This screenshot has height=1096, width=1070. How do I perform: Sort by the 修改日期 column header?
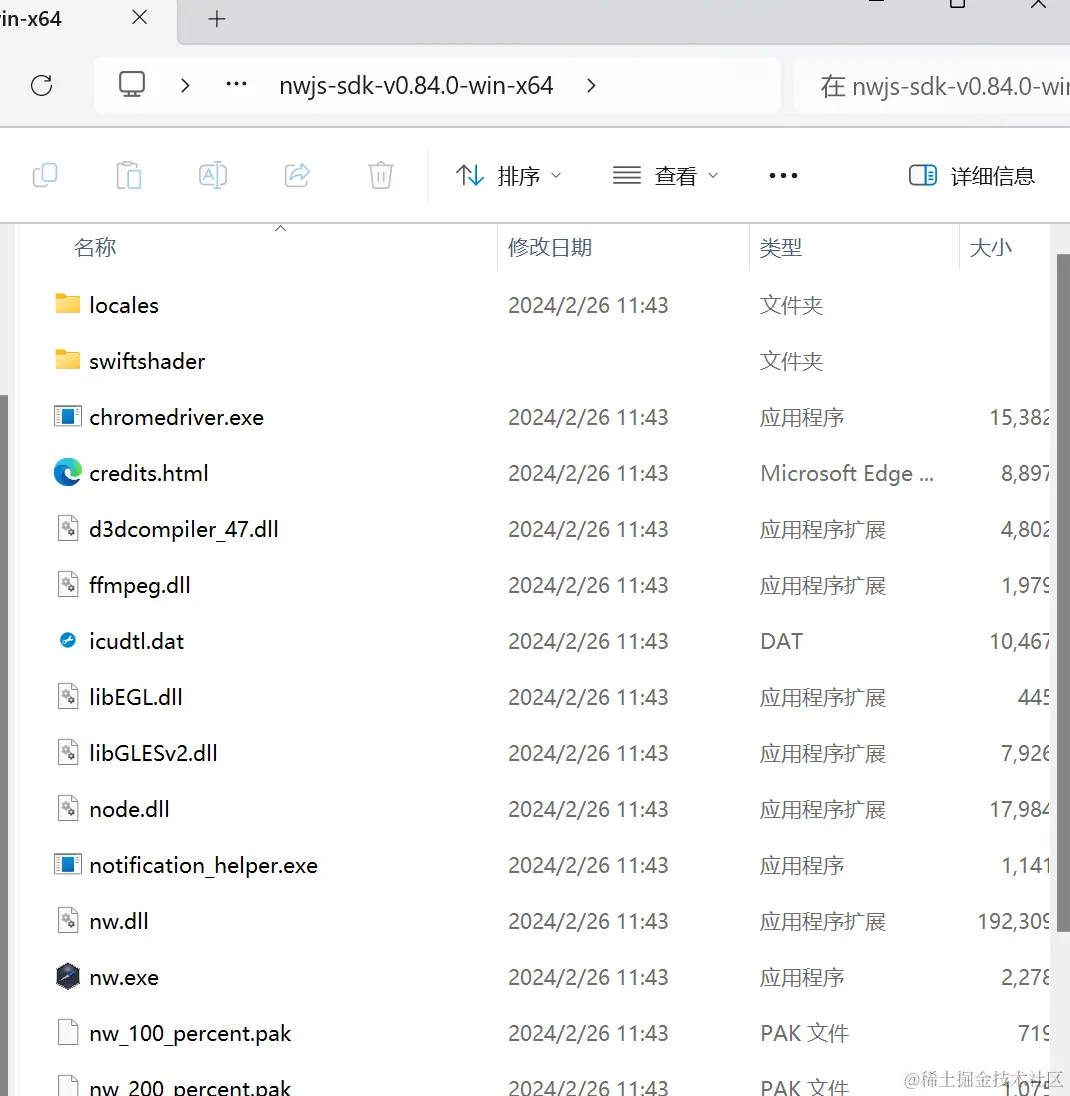click(x=550, y=247)
